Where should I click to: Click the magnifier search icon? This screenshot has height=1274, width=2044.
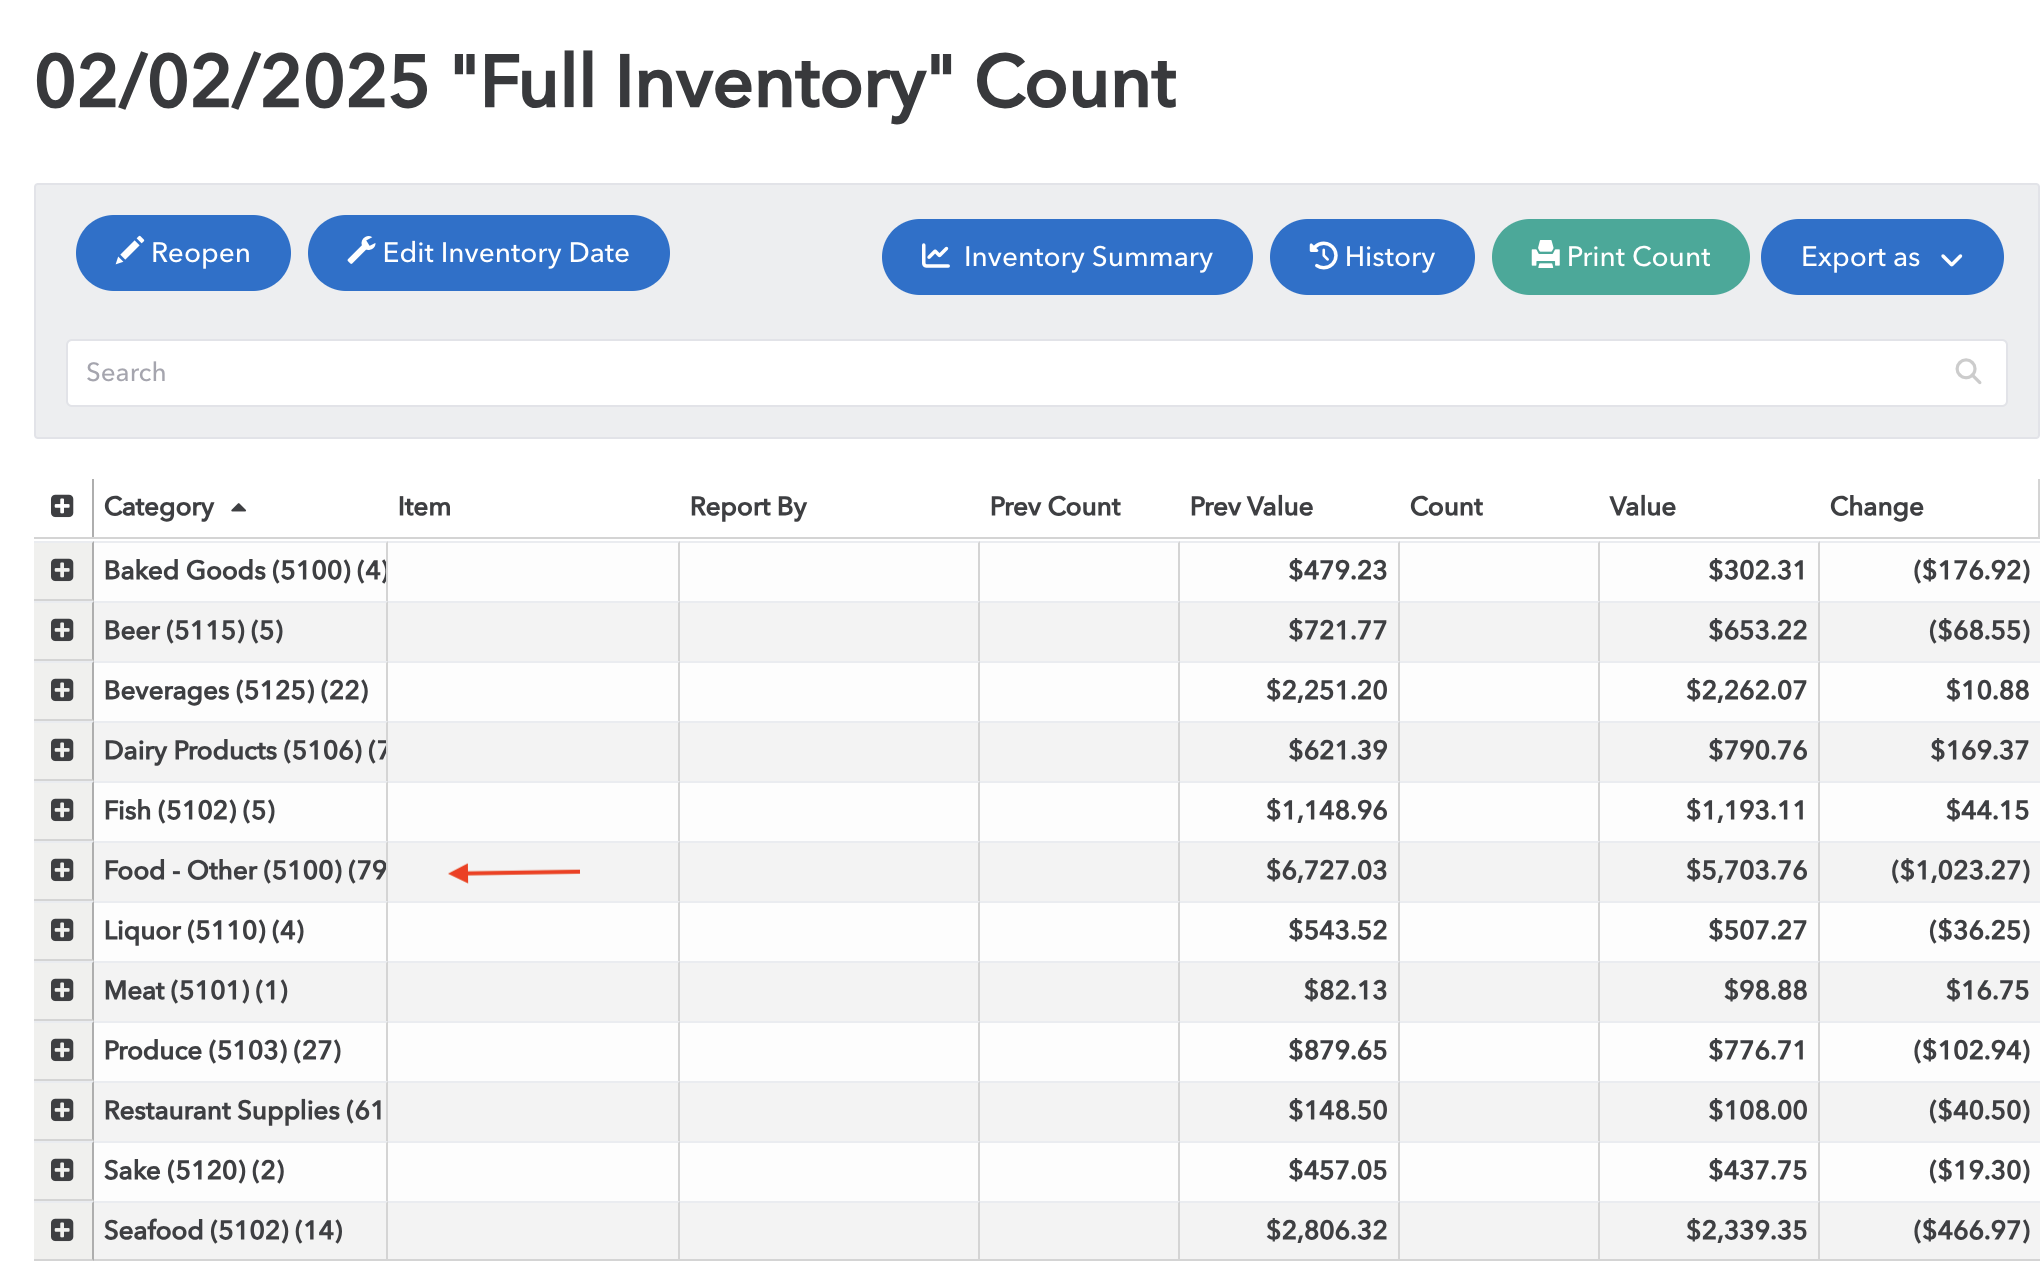point(1968,372)
